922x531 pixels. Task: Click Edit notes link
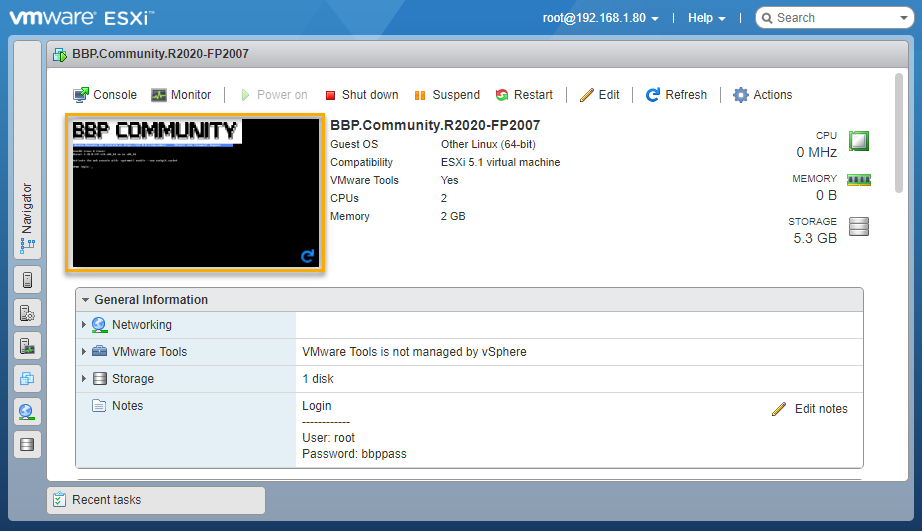pos(810,409)
